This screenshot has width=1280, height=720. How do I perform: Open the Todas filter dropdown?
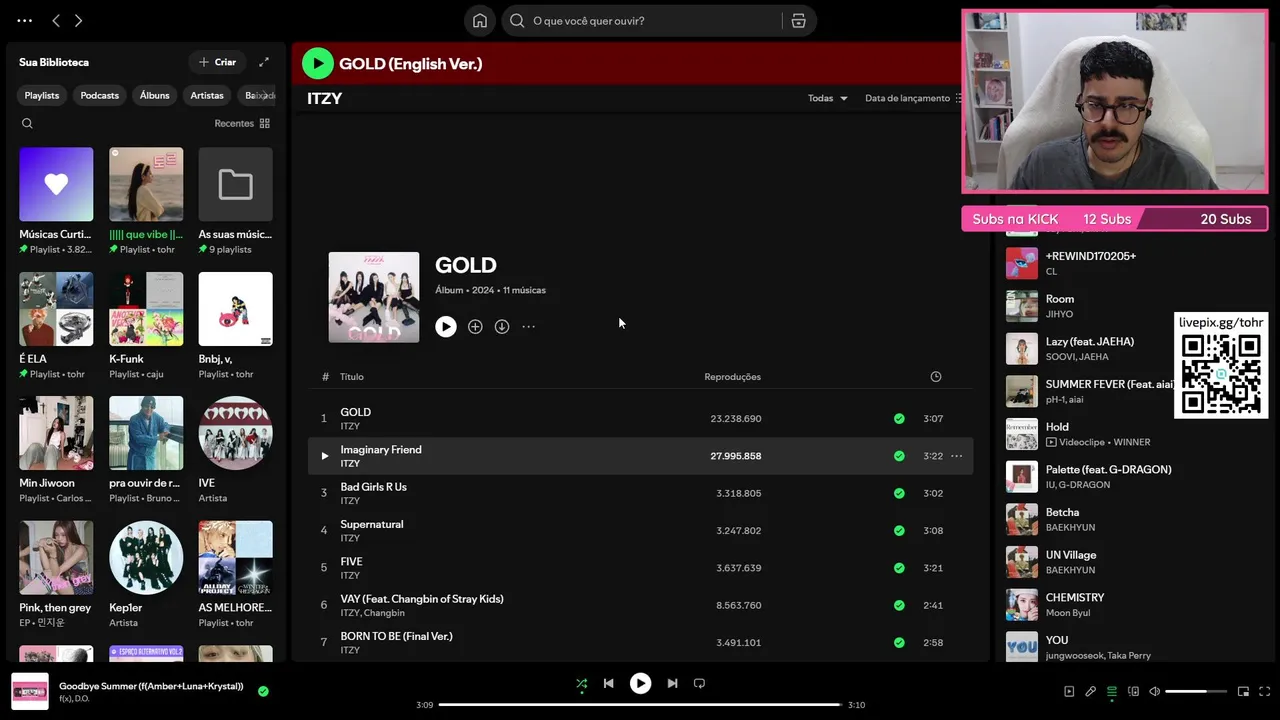tap(827, 98)
